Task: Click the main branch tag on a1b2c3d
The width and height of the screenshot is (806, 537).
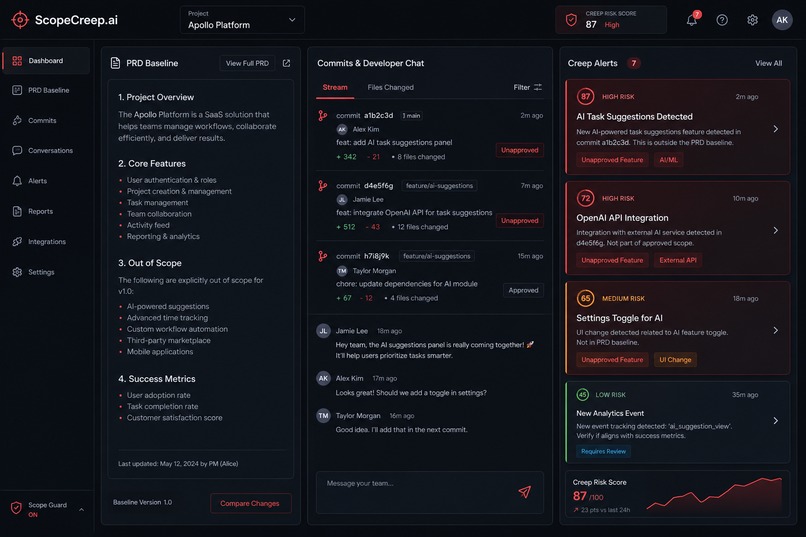Action: tap(411, 116)
